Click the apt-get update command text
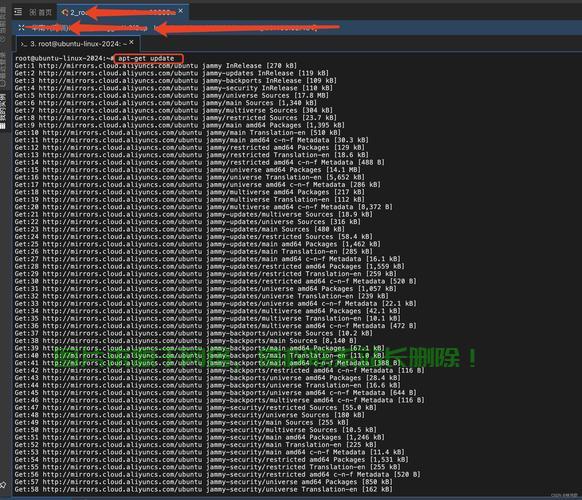This screenshot has width=582, height=500. pos(146,58)
